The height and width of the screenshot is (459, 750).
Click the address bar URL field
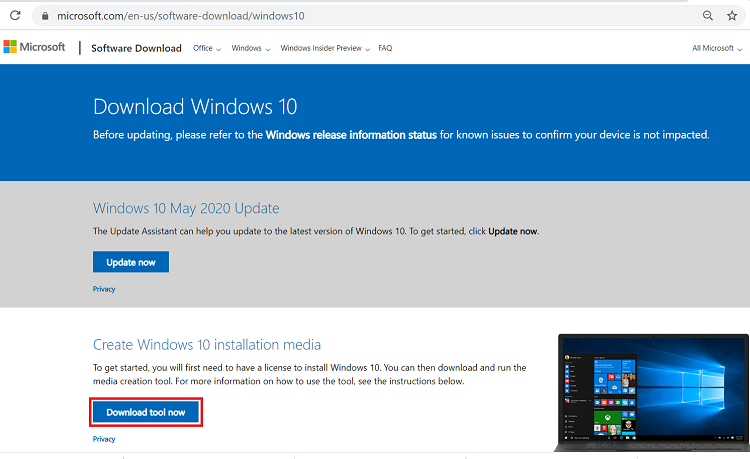pyautogui.click(x=300, y=16)
